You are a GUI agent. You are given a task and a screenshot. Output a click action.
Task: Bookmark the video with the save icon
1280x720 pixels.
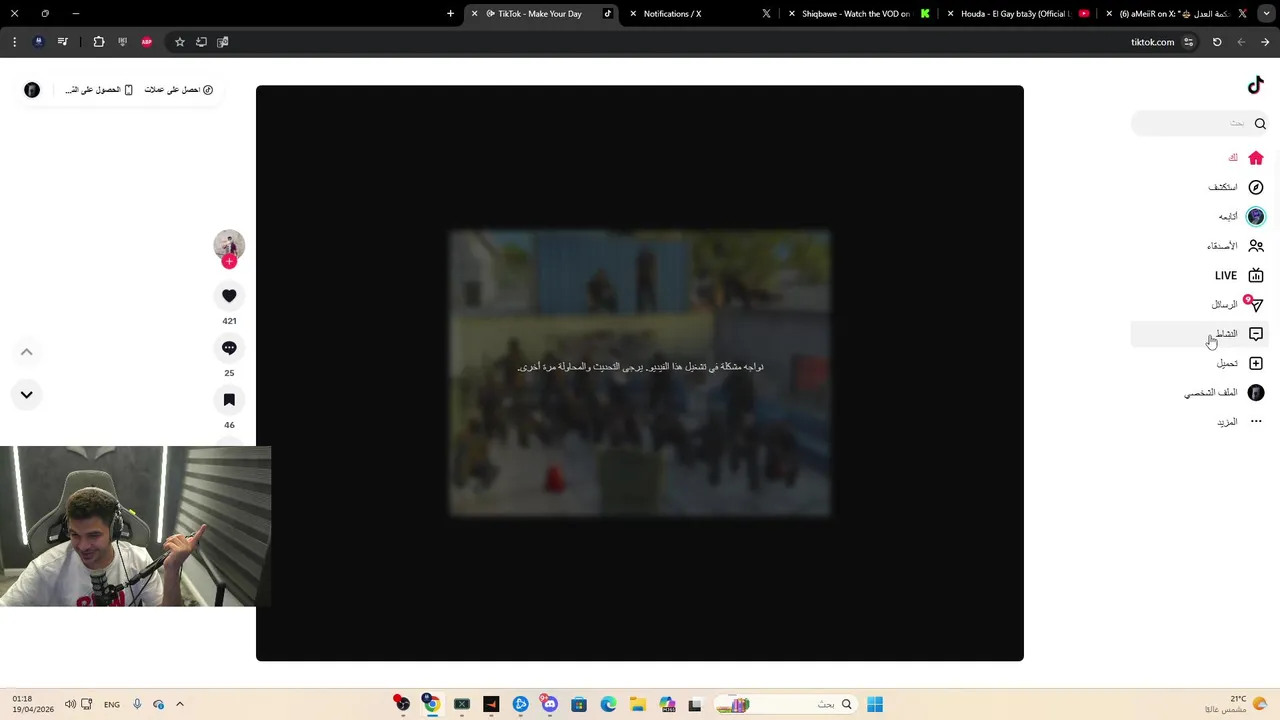229,400
